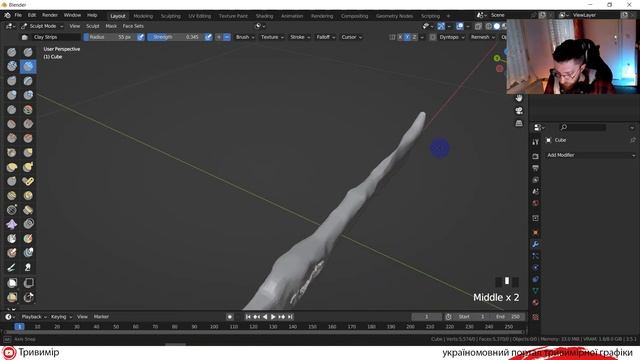Open the World properties tab
Image resolution: width=640 pixels, height=360 pixels.
(x=536, y=203)
